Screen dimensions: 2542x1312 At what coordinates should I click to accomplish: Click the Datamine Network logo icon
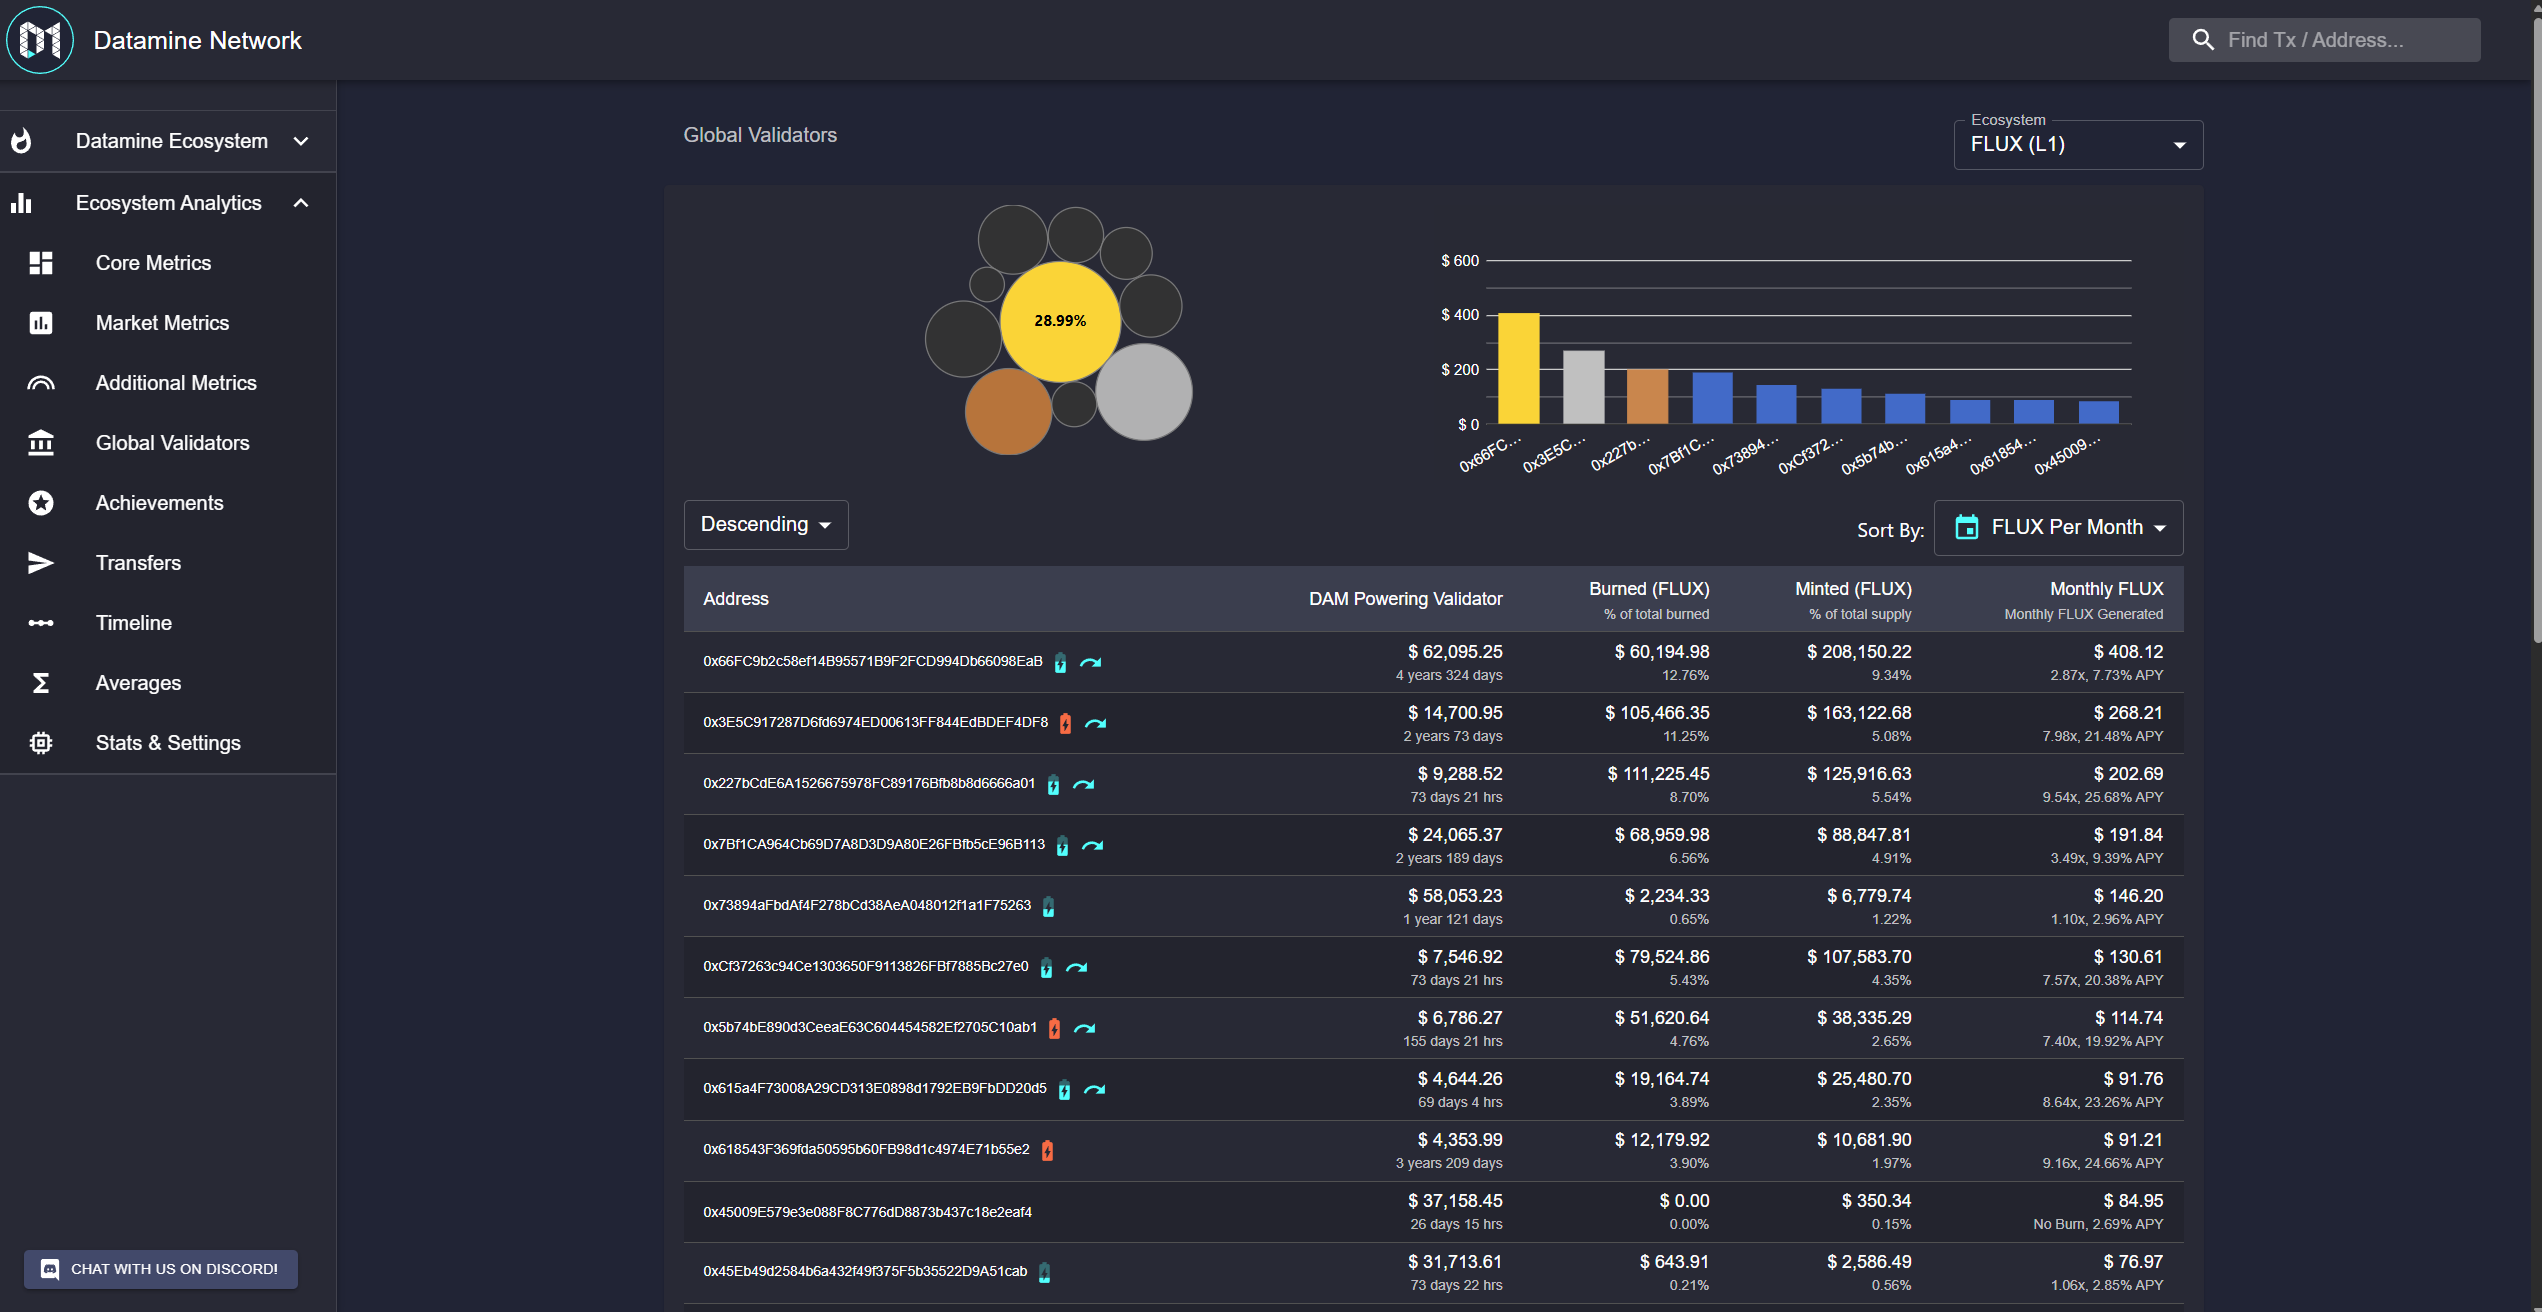coord(40,40)
